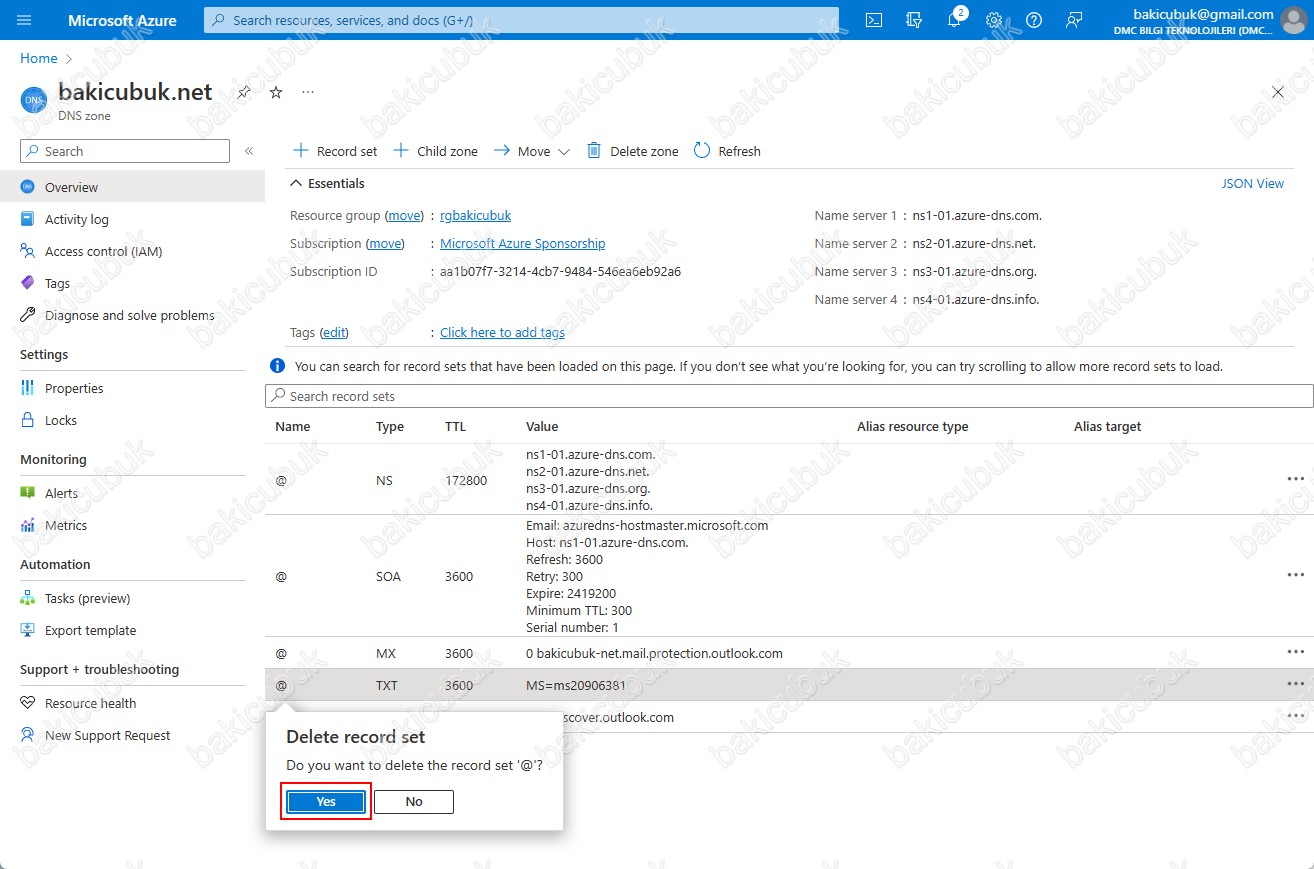The height and width of the screenshot is (869, 1314).
Task: Open Cloud Shell from top bar
Action: tap(874, 20)
